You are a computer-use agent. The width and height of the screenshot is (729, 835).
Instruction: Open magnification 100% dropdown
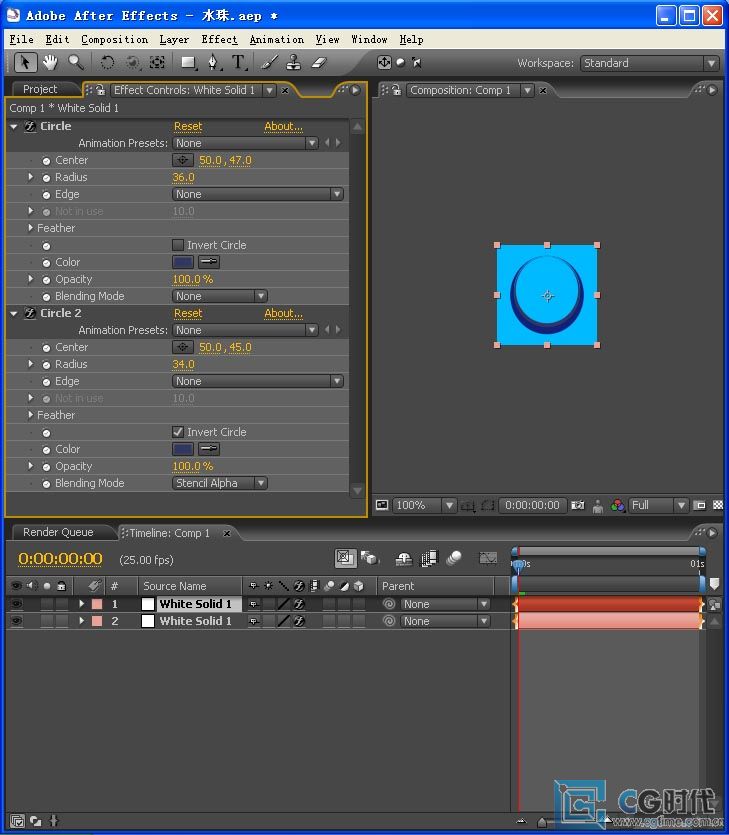pos(424,505)
